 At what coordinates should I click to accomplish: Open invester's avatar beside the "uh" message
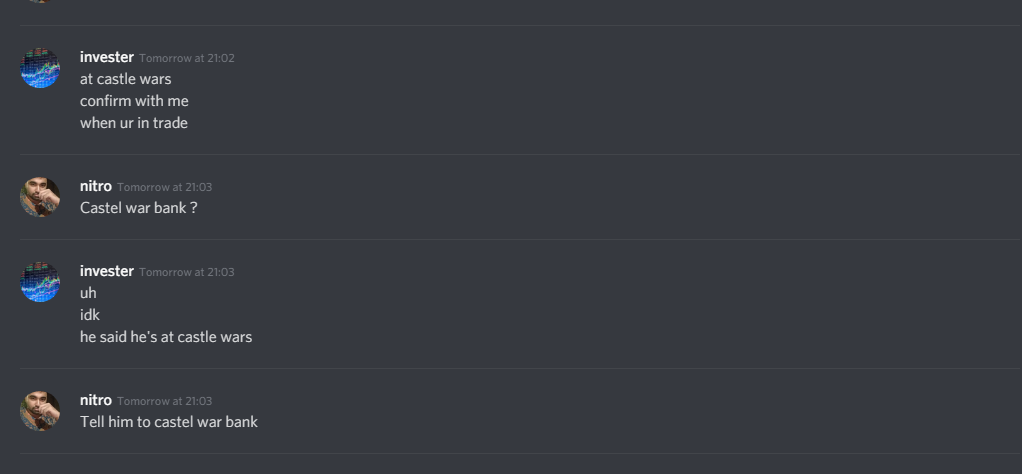40,282
